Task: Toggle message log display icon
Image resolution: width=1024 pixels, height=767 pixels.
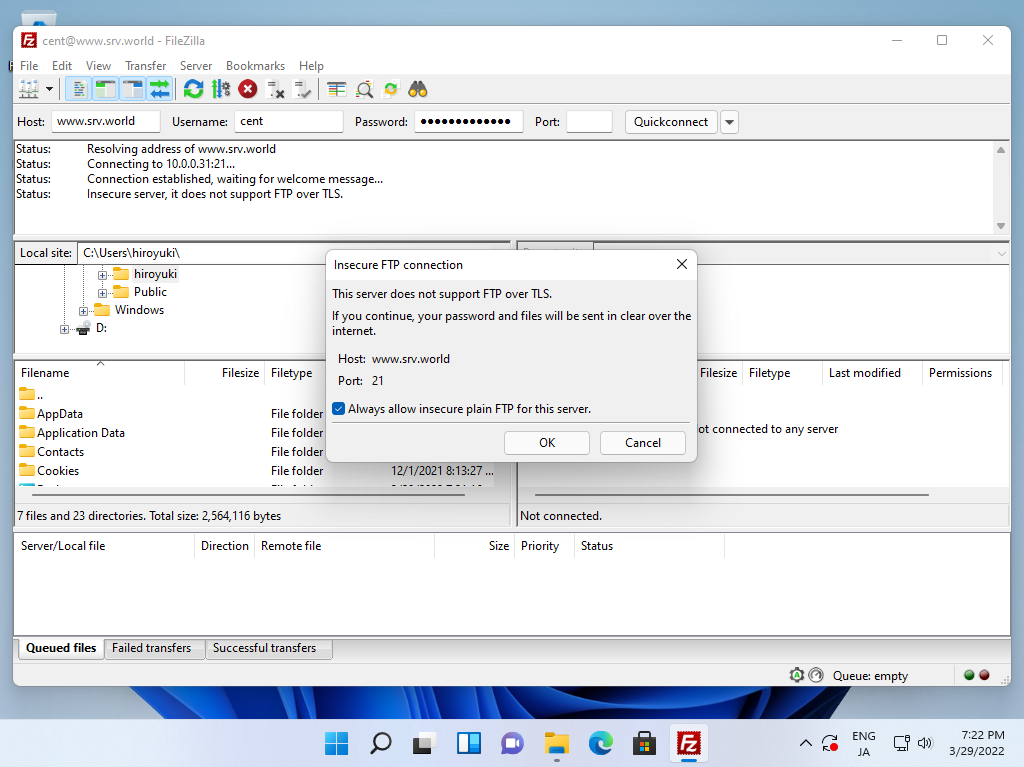Action: (79, 89)
